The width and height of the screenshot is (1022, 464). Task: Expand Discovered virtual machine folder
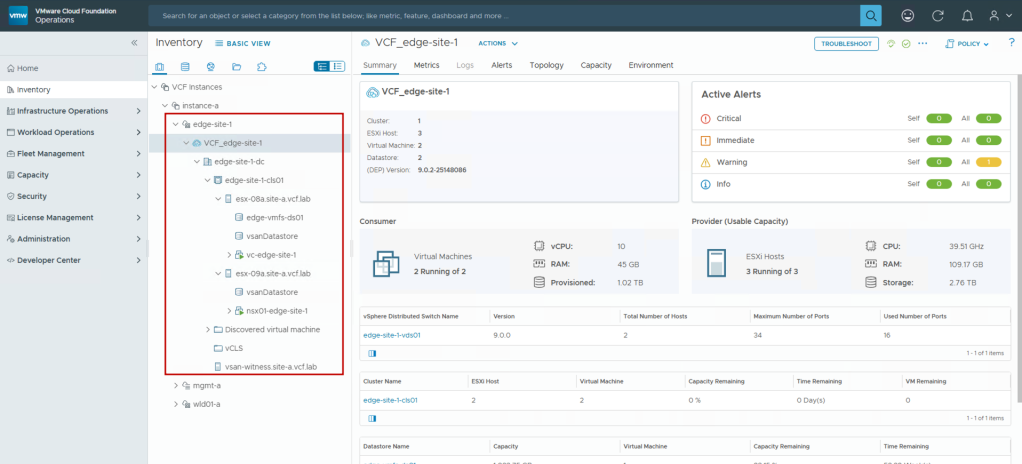208,330
